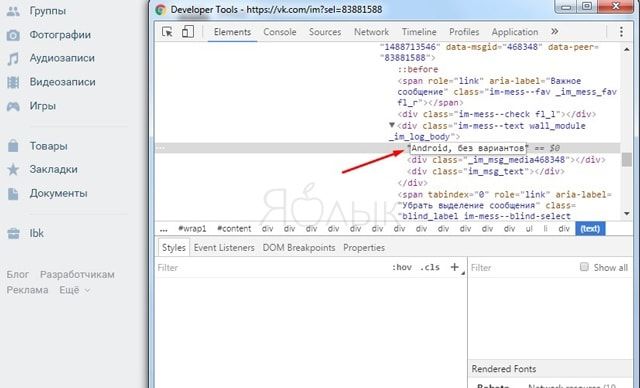The height and width of the screenshot is (388, 640).
Task: Click the Документы file icon
Action: (x=13, y=193)
